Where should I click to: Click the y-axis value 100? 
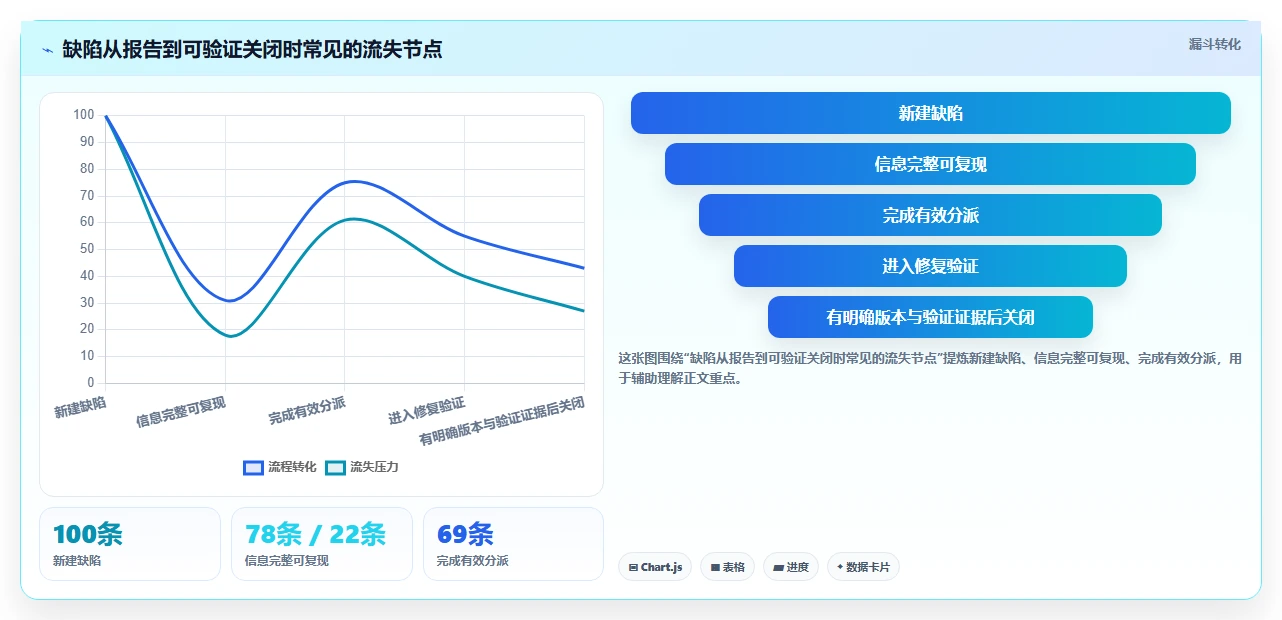[84, 115]
